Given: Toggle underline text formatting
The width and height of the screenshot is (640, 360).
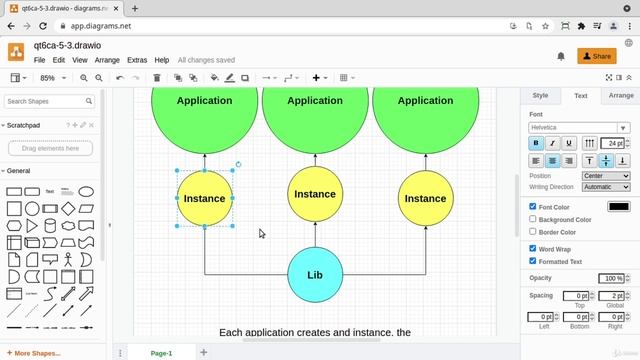Looking at the screenshot, I should (569, 143).
